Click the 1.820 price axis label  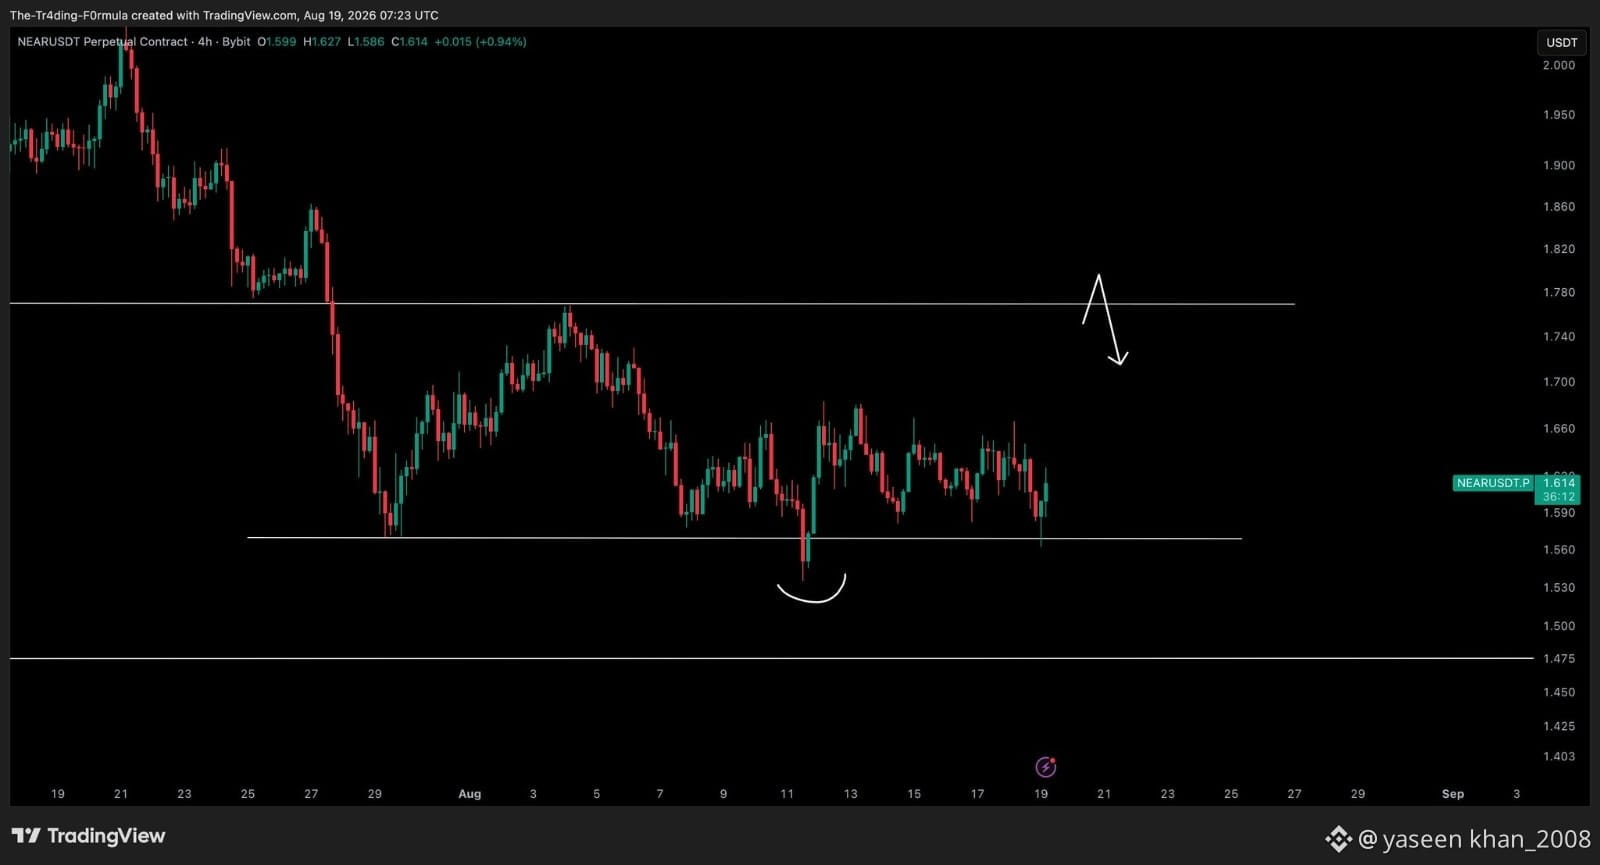(1559, 249)
